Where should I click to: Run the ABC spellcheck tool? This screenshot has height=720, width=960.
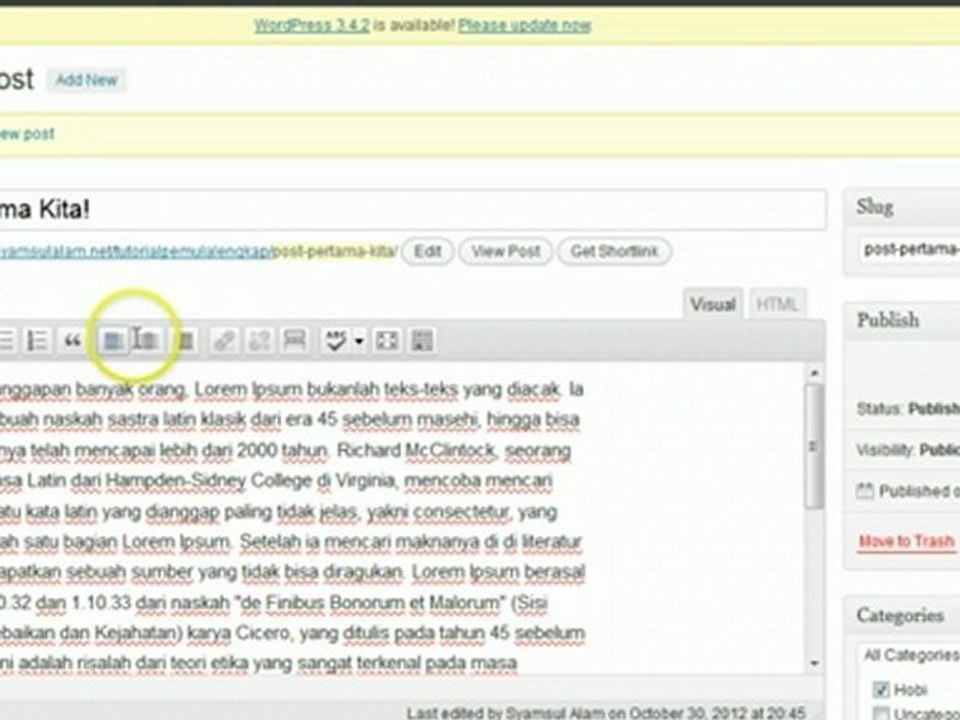336,340
